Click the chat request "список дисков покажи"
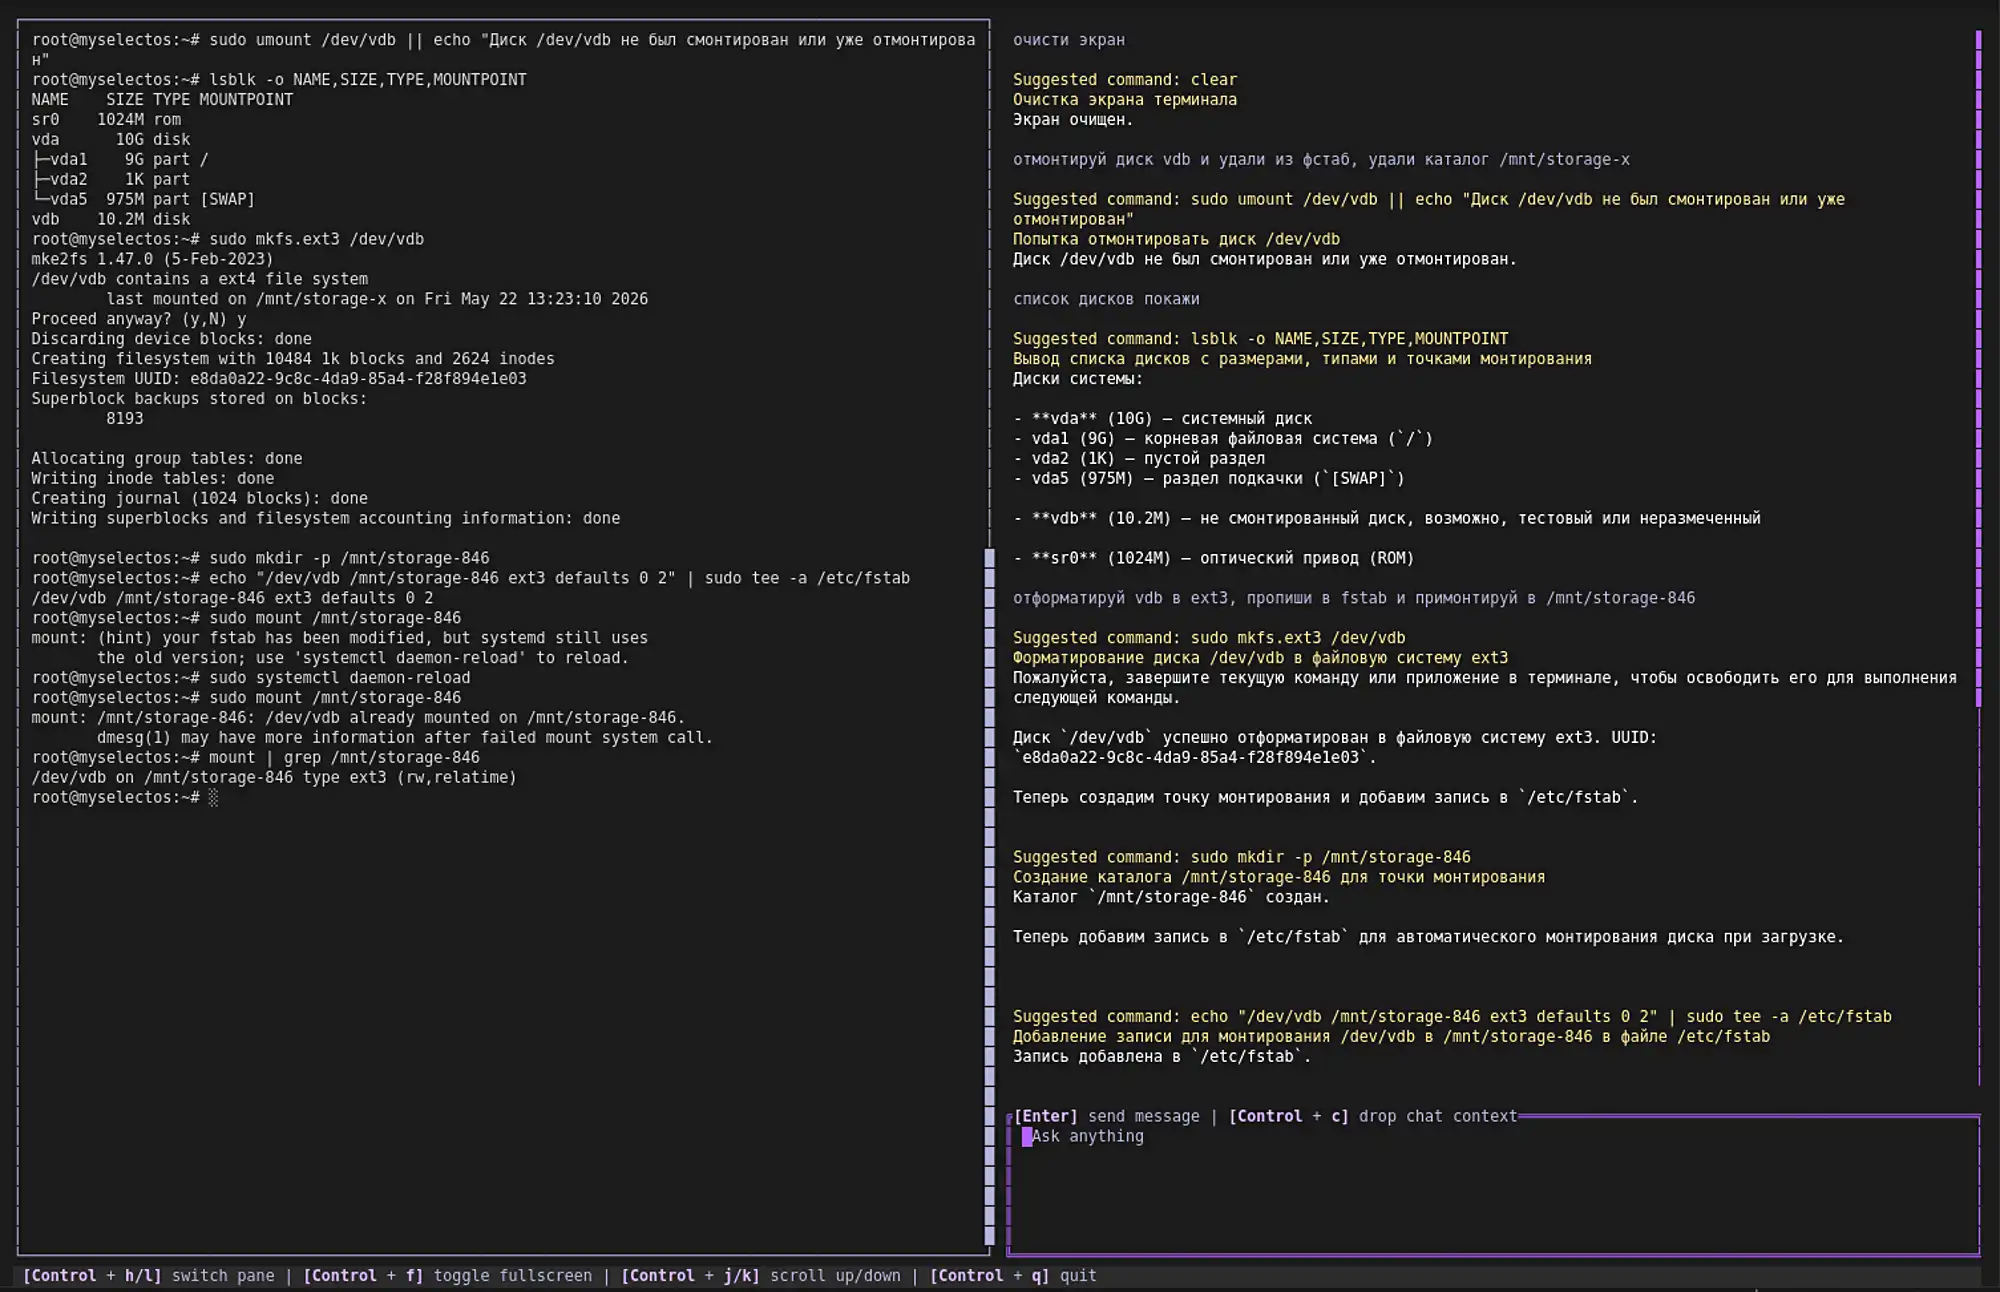This screenshot has width=2000, height=1292. point(1105,299)
